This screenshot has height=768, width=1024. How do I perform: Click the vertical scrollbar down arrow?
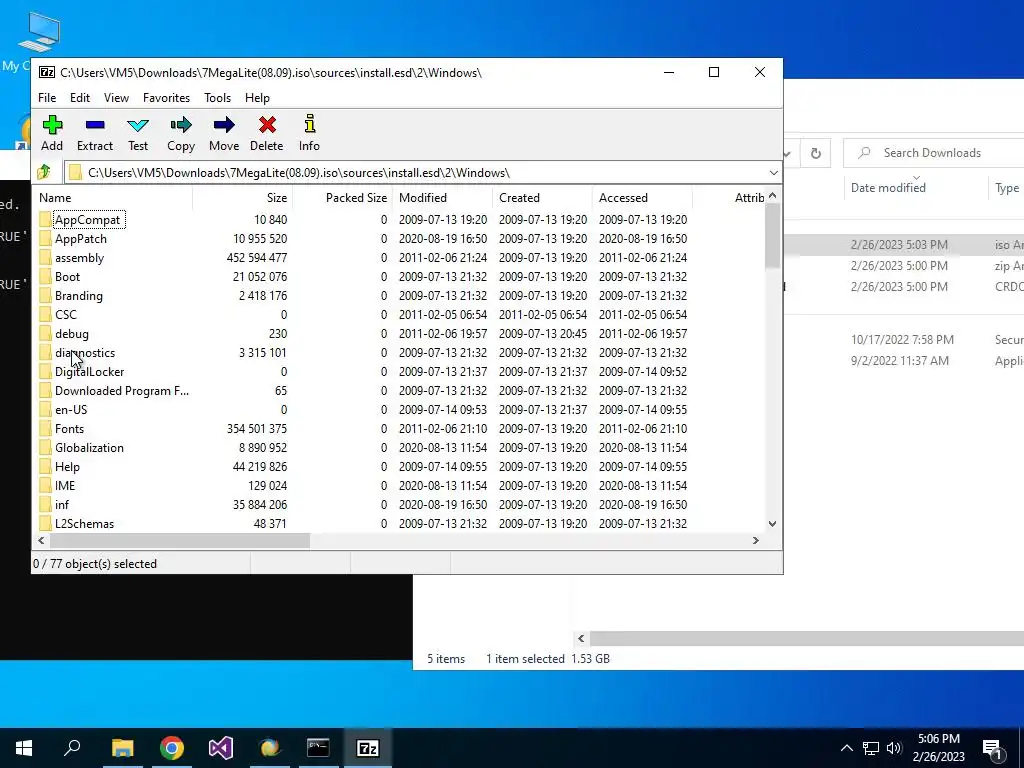773,524
